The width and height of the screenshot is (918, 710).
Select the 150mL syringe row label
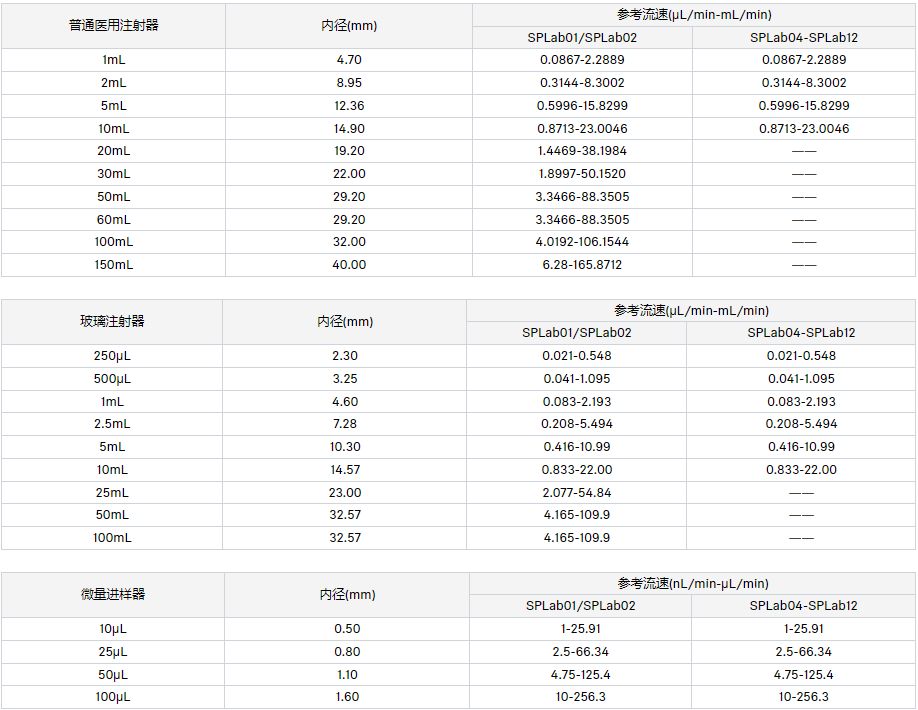point(113,265)
